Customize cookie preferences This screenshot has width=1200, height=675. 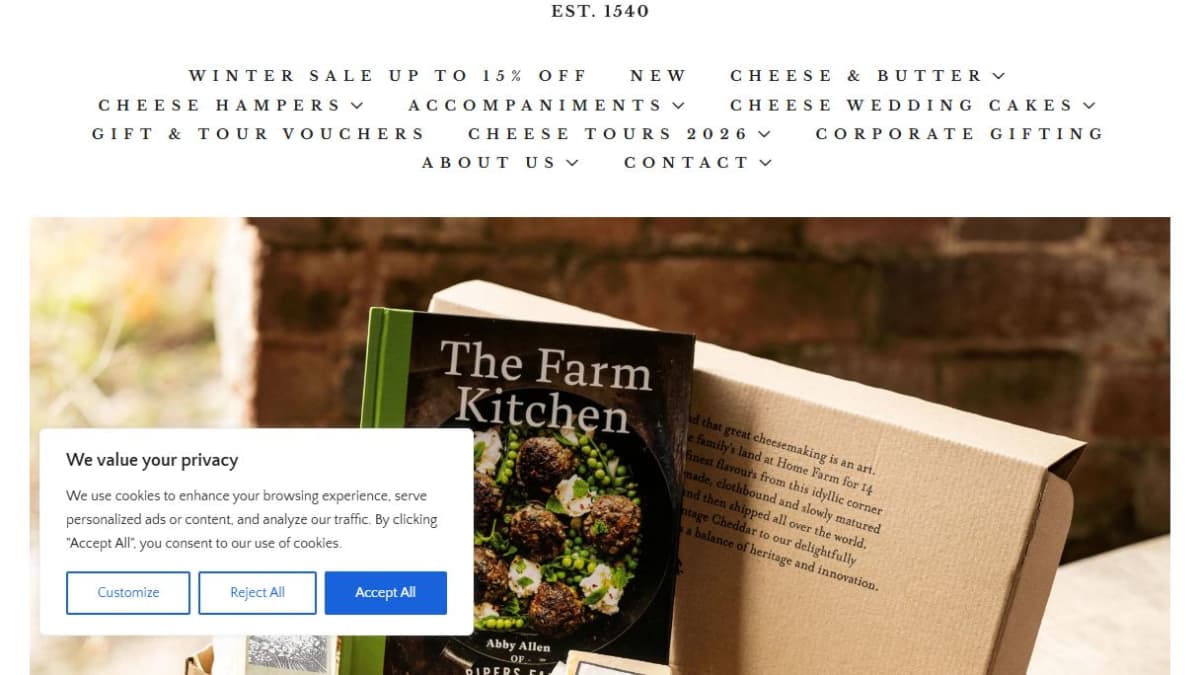[128, 593]
